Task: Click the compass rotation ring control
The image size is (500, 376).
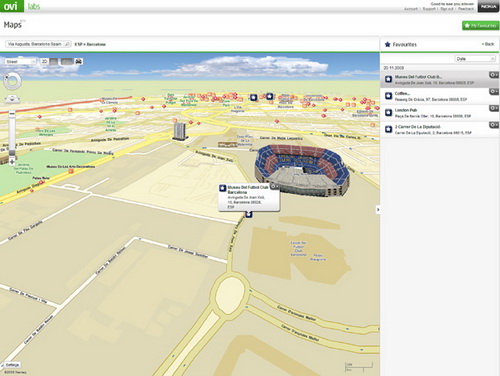Action: coord(13,82)
